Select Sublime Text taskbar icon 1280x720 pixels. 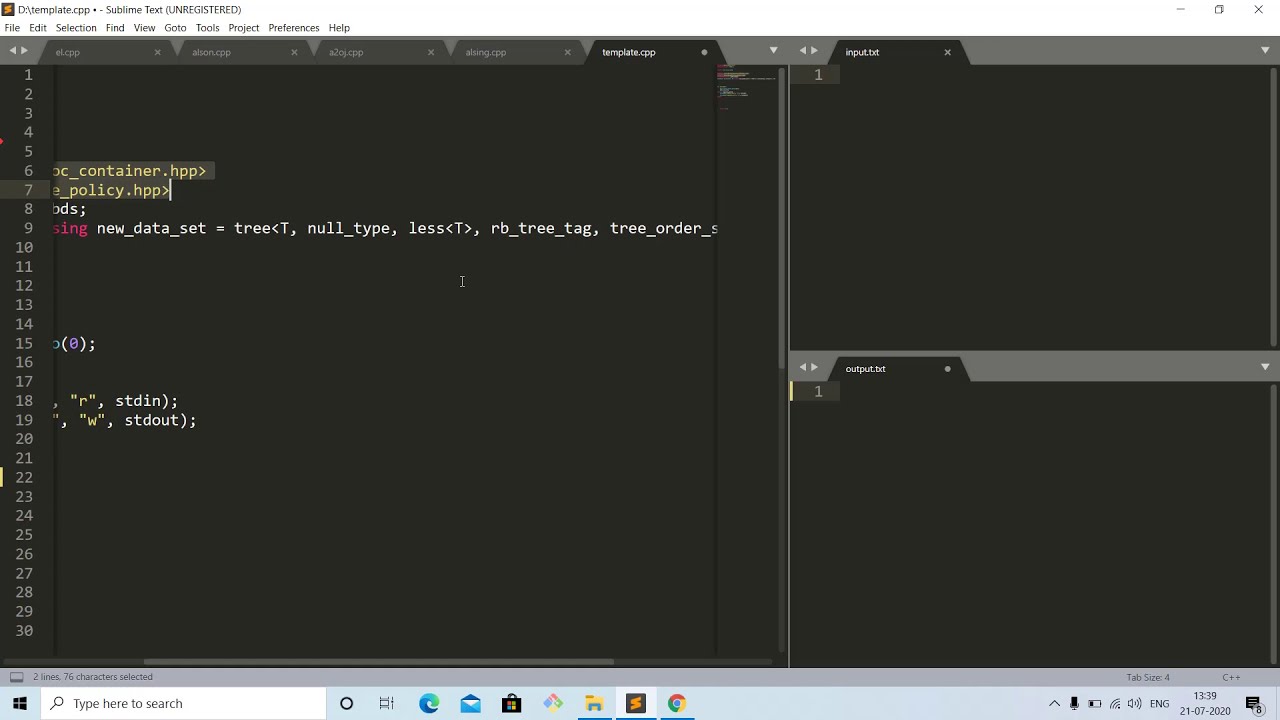click(x=635, y=703)
